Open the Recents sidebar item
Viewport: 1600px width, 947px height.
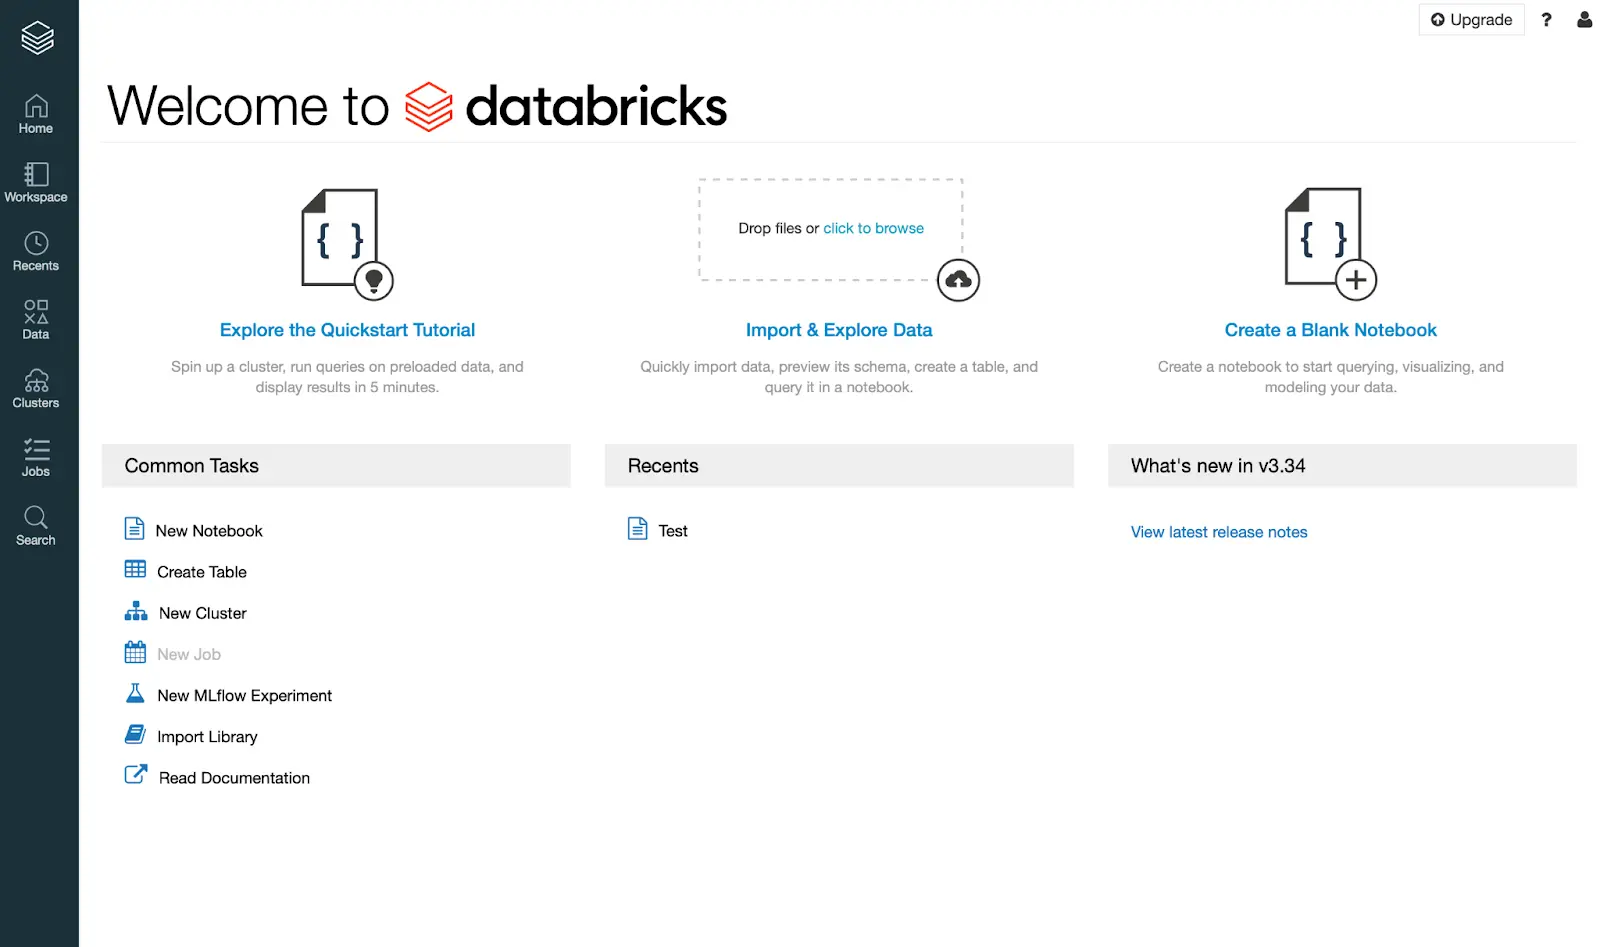click(36, 252)
